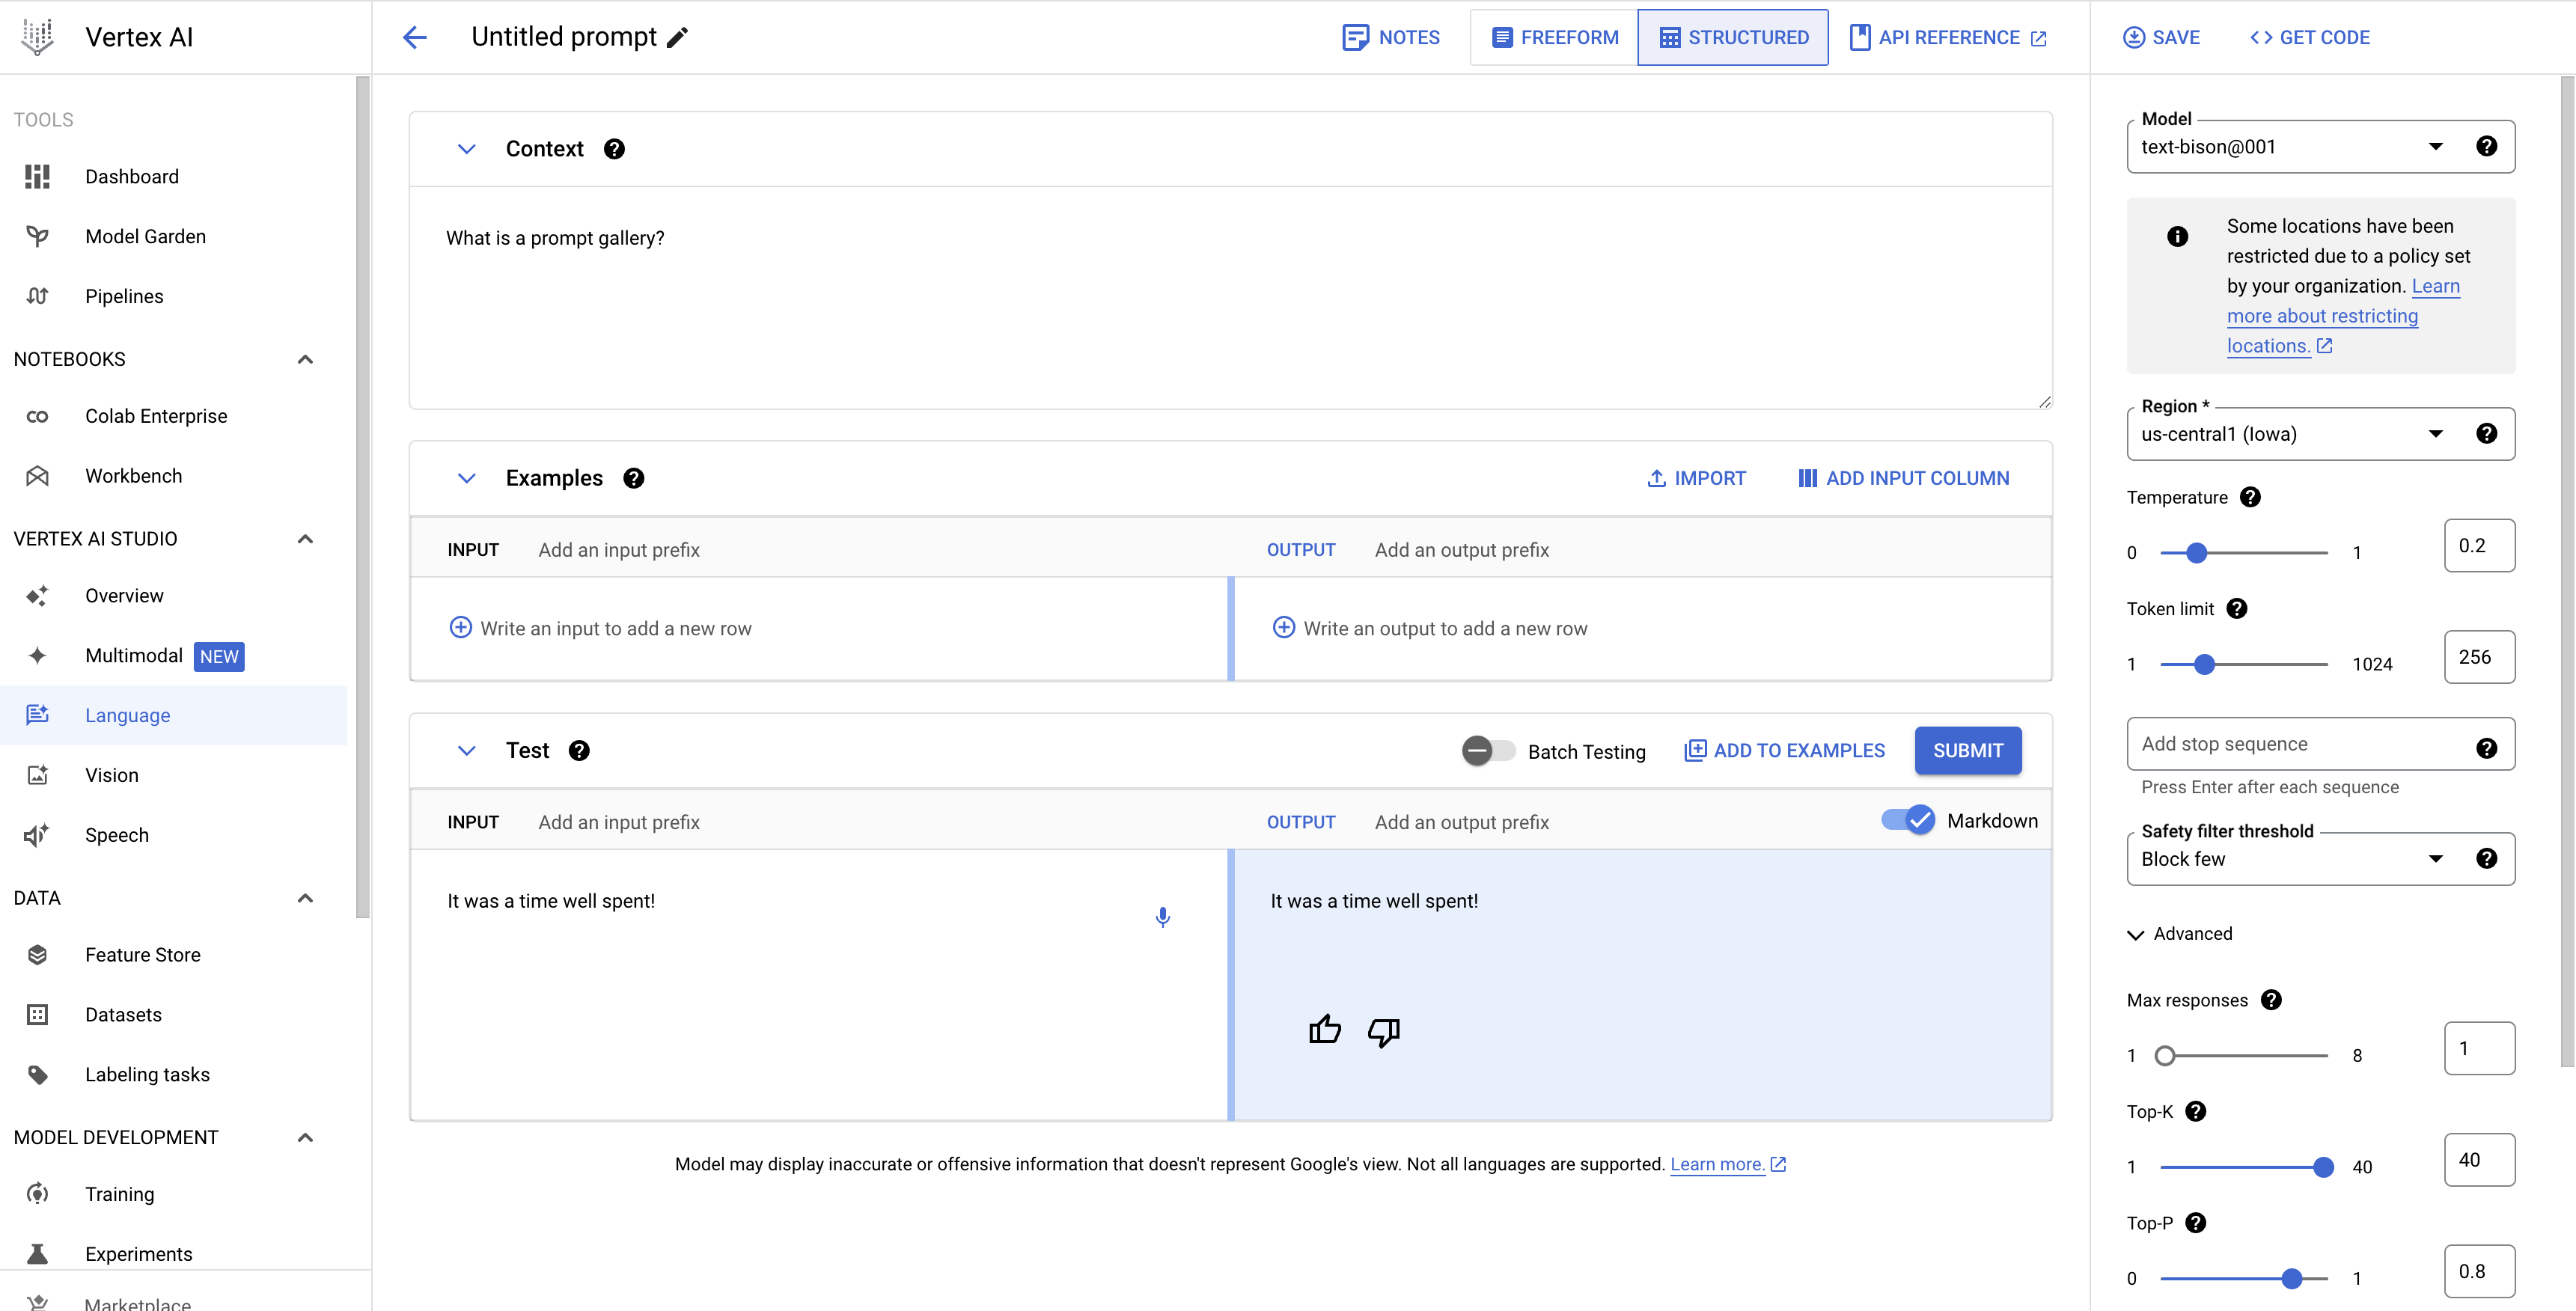
Task: Click the back arrow icon
Action: pos(414,38)
